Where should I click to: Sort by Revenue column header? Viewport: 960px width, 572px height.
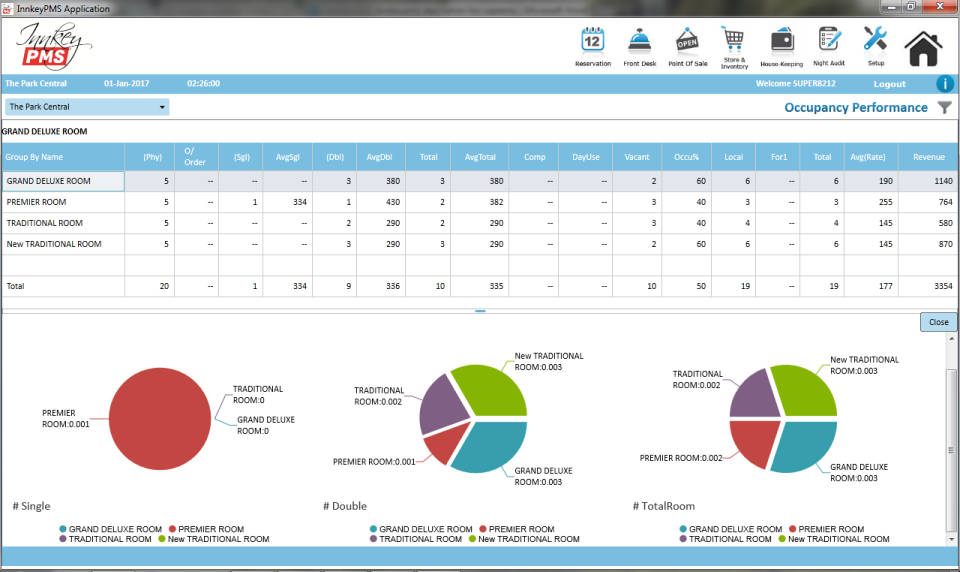[x=927, y=157]
